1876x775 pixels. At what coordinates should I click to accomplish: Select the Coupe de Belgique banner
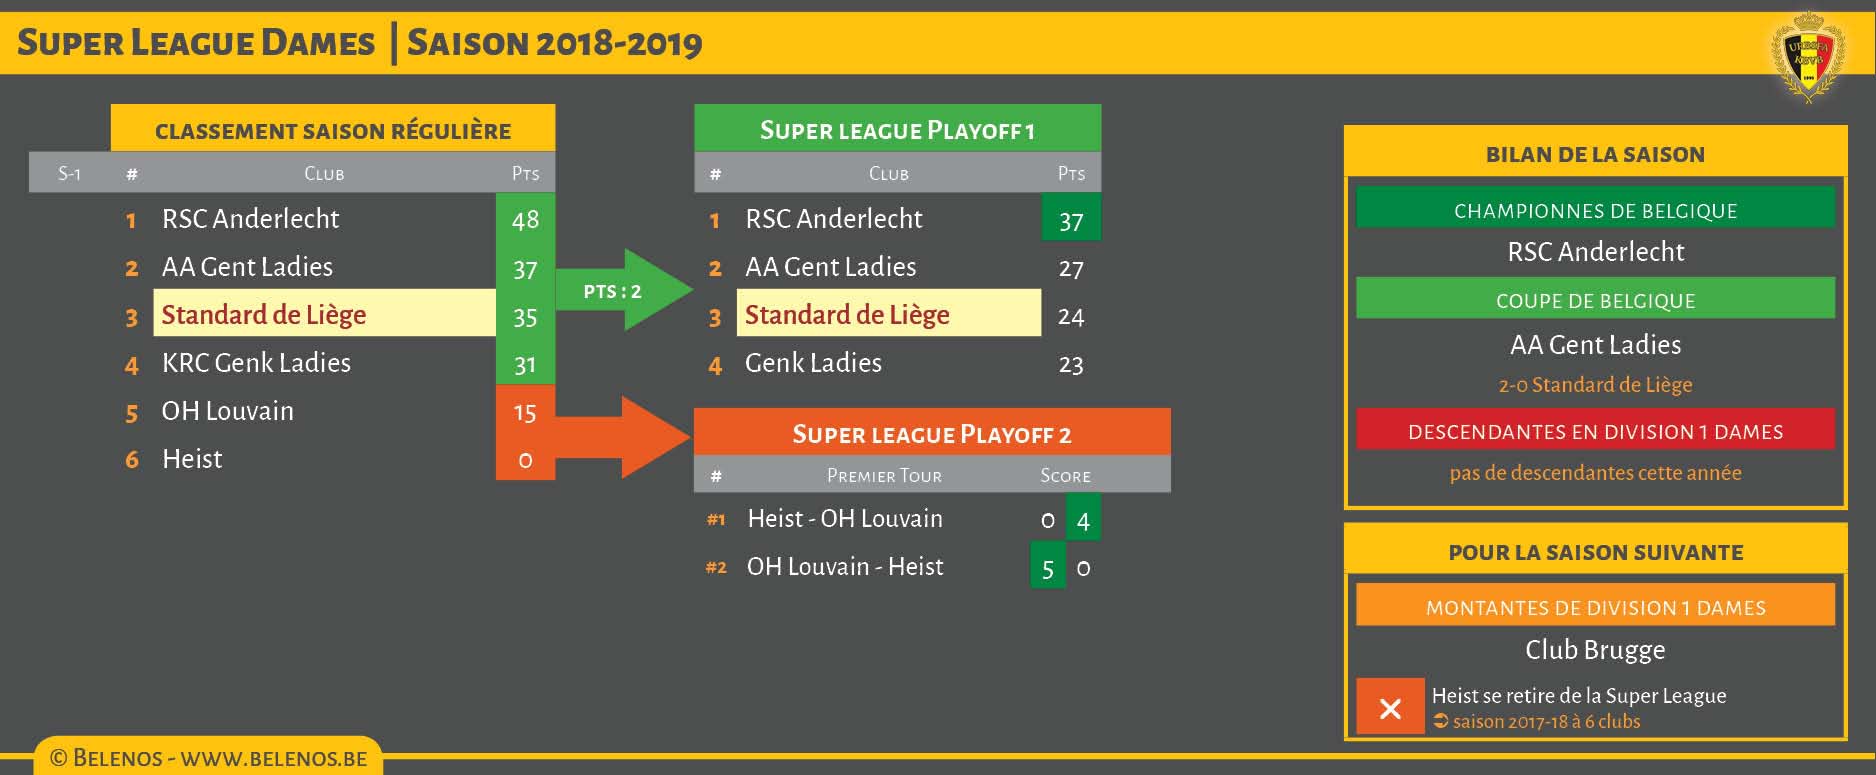tap(1595, 300)
